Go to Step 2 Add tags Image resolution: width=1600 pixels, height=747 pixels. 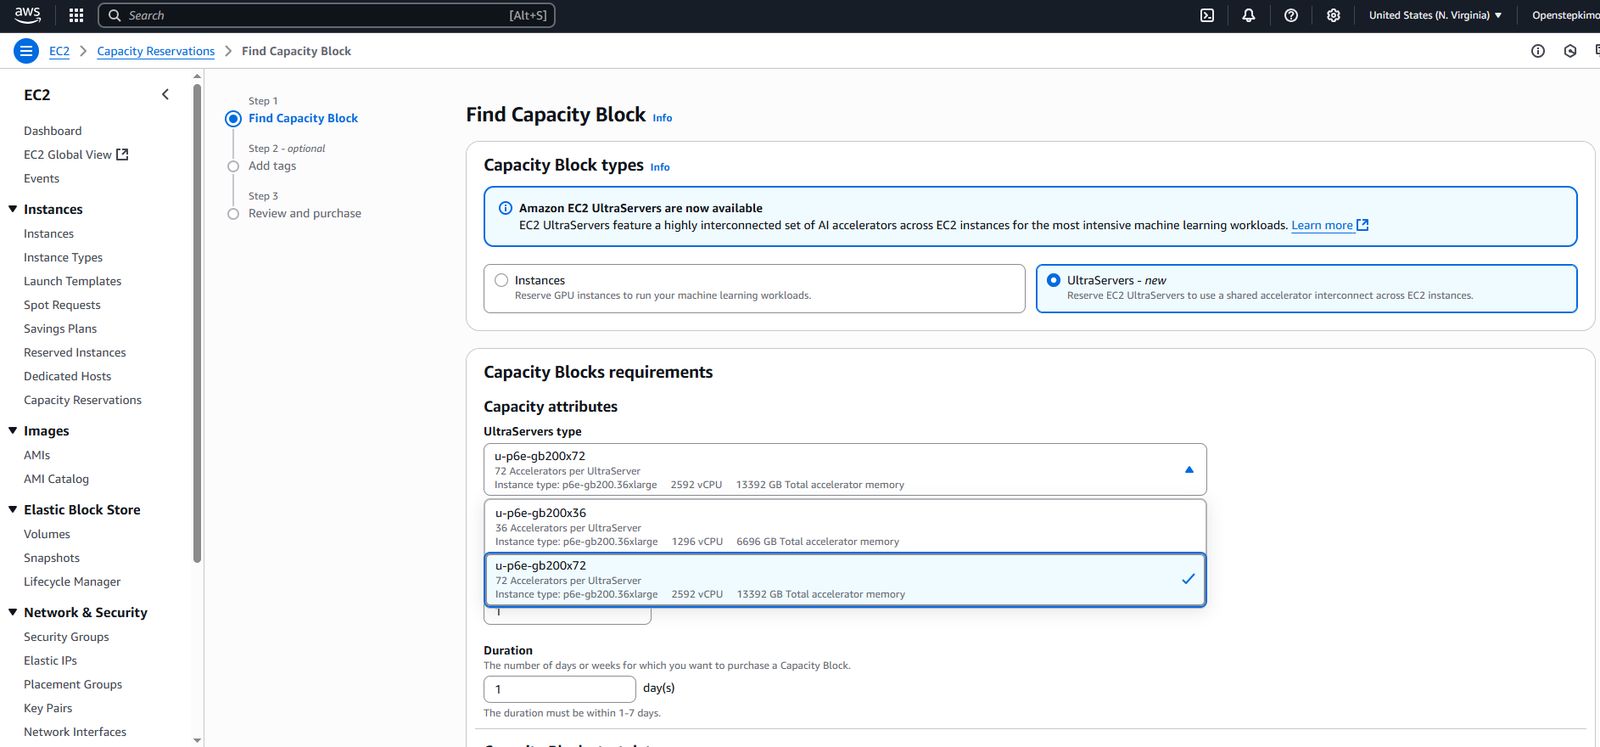(272, 166)
